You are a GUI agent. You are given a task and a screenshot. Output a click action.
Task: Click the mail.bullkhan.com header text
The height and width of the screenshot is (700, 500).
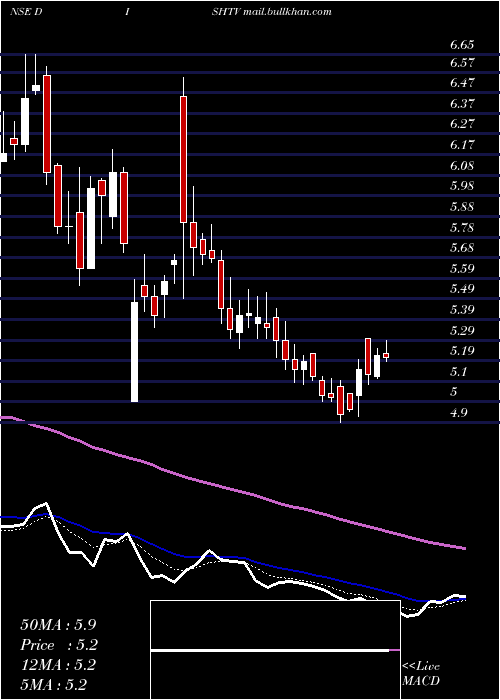tap(288, 12)
